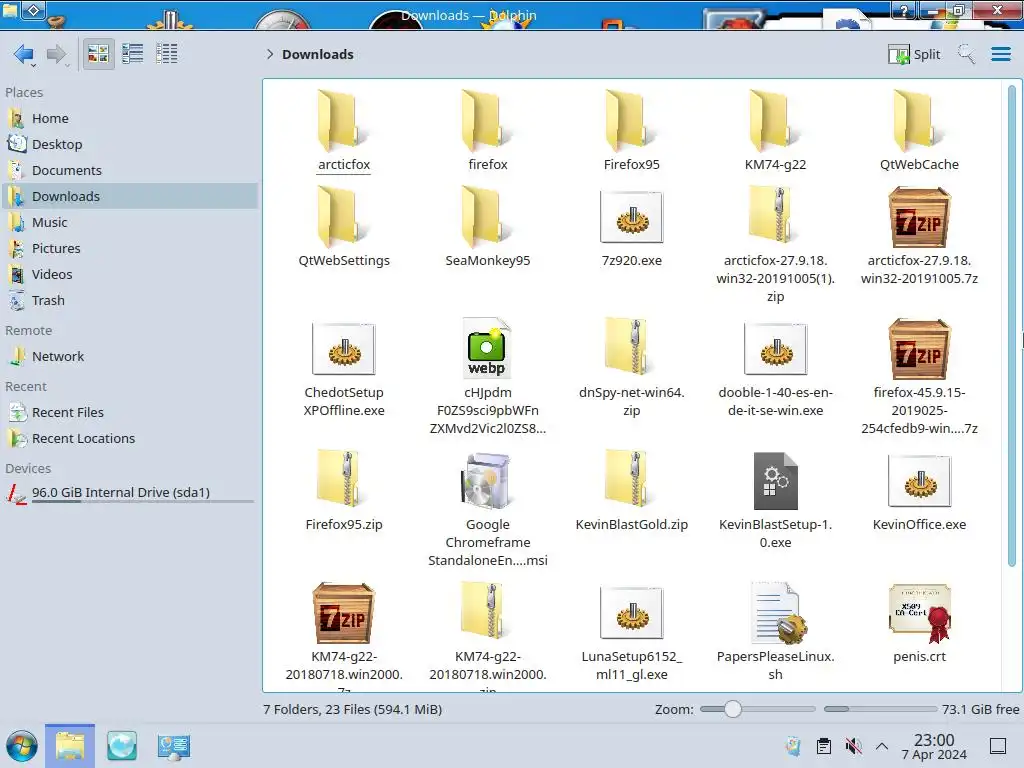Viewport: 1024px width, 768px height.
Task: Open Recent Files entry
Action: tap(129, 413)
